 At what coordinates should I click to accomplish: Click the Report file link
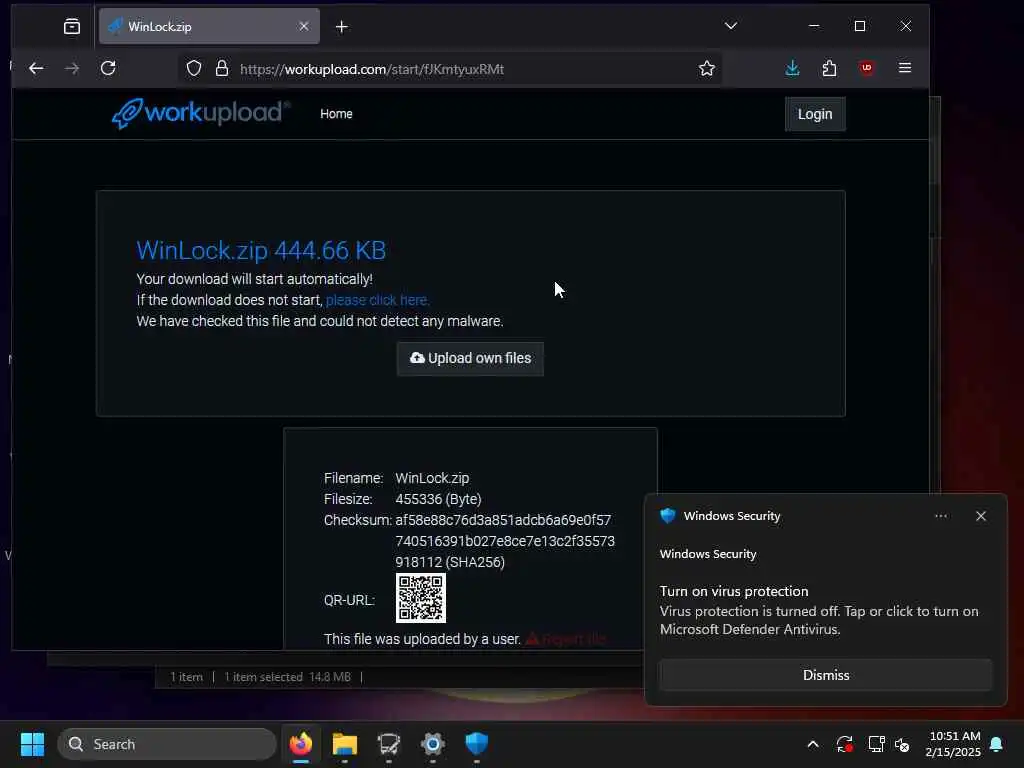[566, 639]
